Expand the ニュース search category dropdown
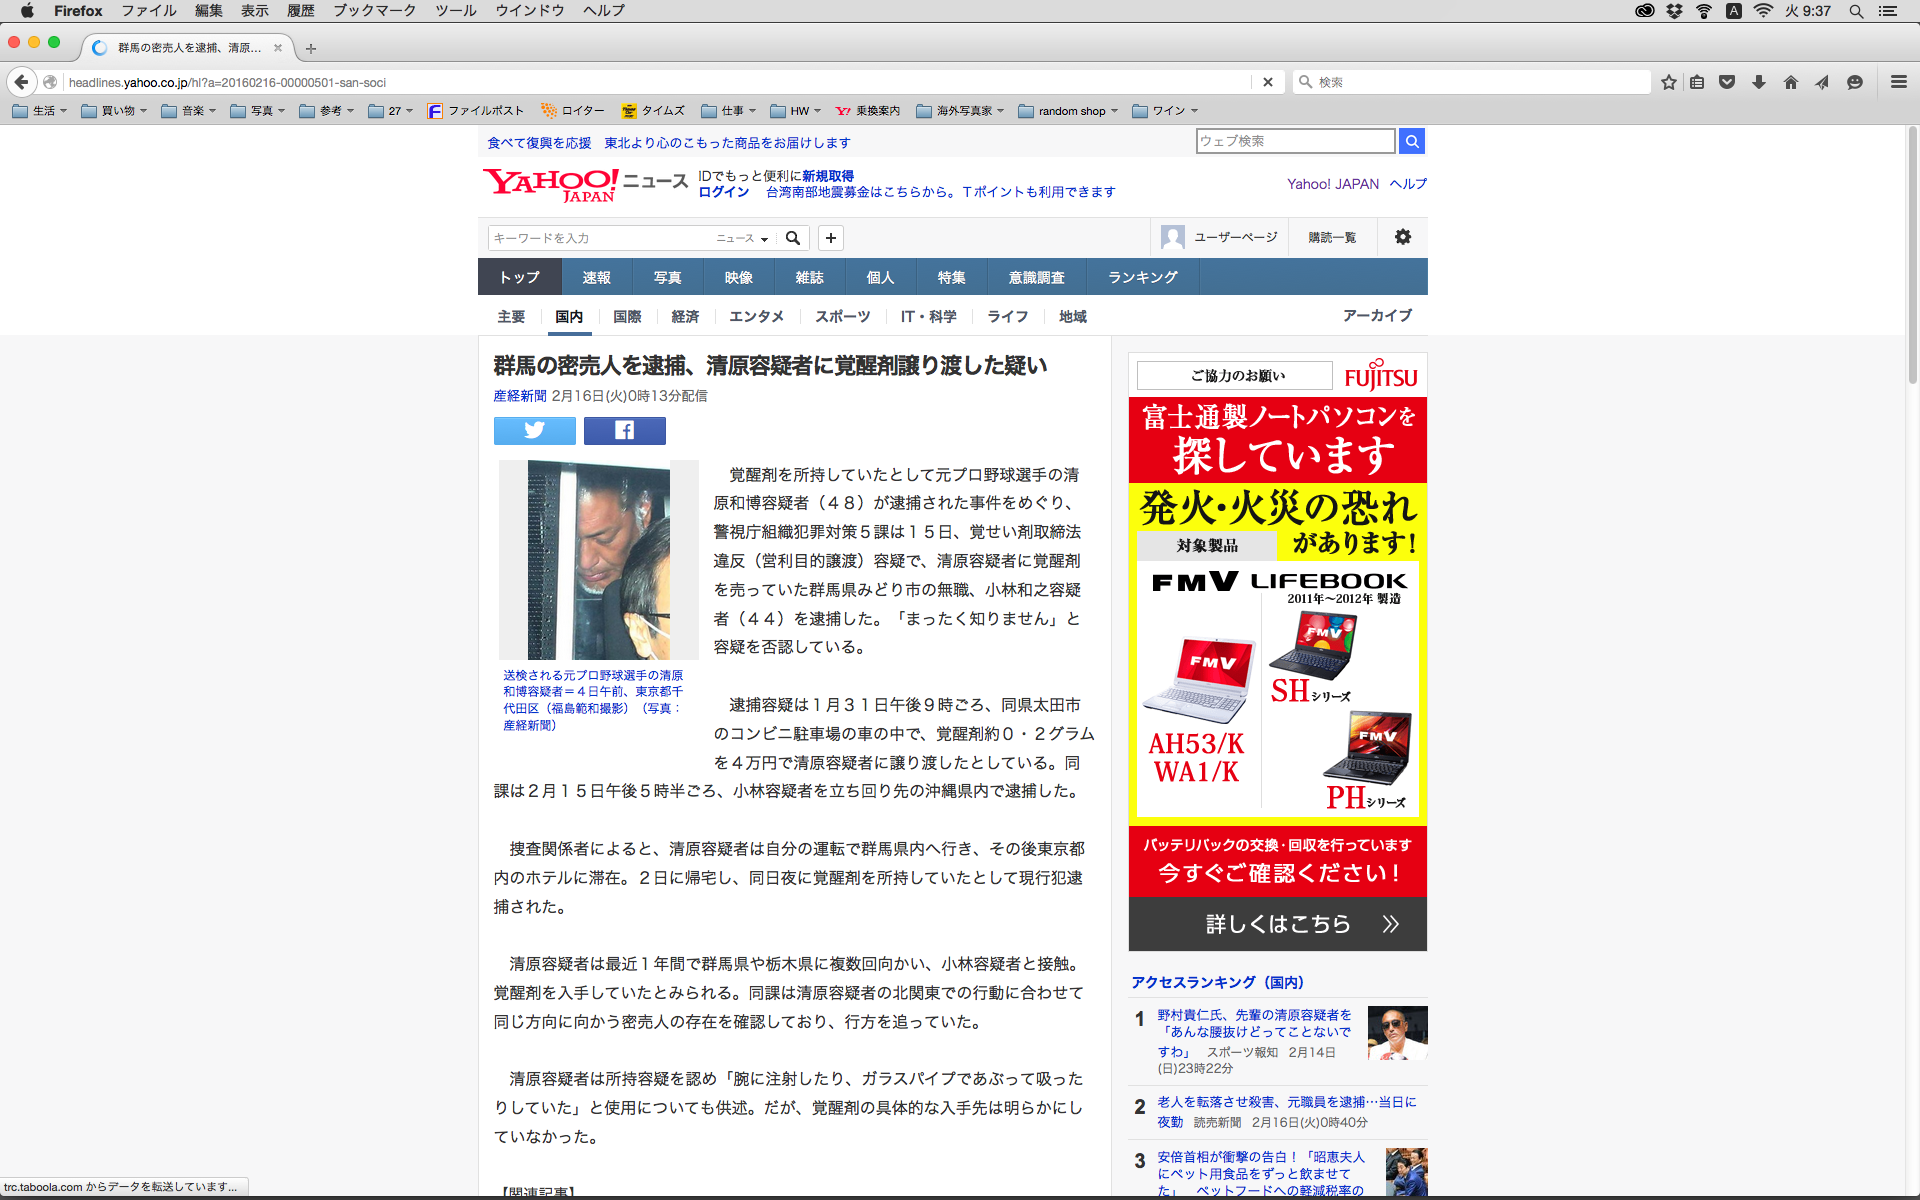This screenshot has height=1200, width=1920. tap(742, 238)
